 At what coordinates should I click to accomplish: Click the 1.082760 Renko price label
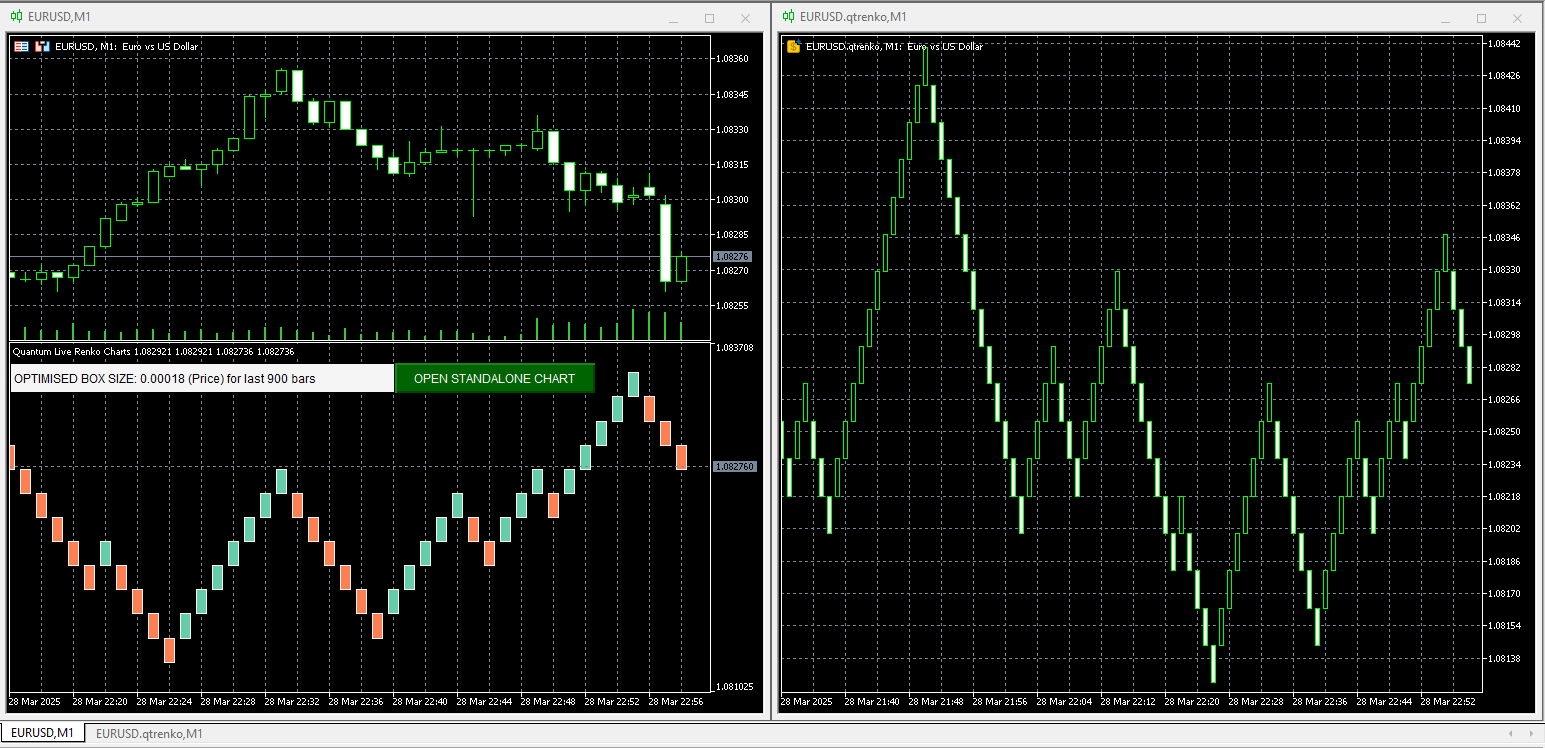pyautogui.click(x=735, y=467)
